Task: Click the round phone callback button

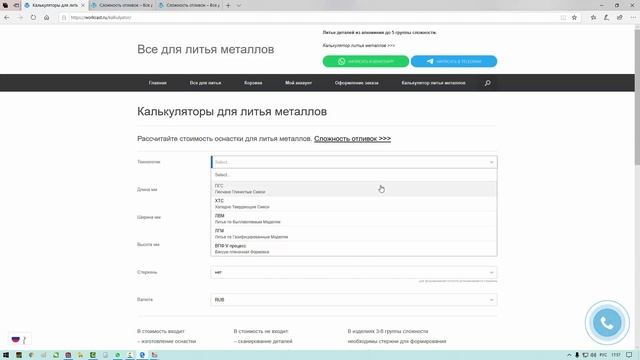Action: (x=607, y=323)
